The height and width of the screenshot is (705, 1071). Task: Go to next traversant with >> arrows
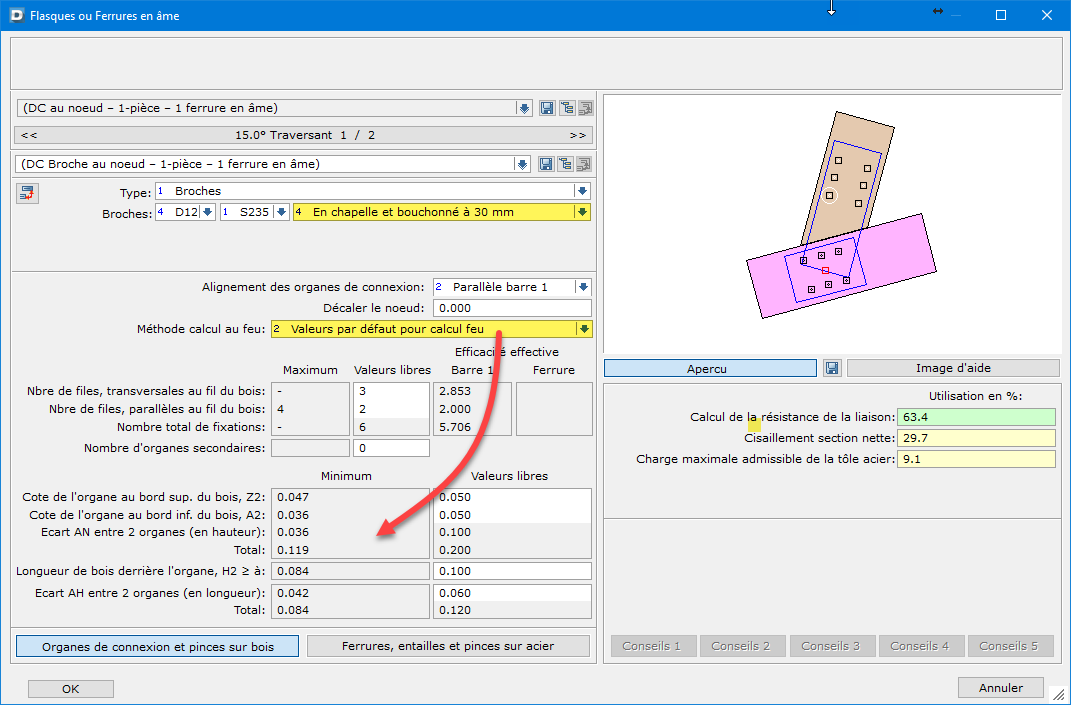[578, 135]
